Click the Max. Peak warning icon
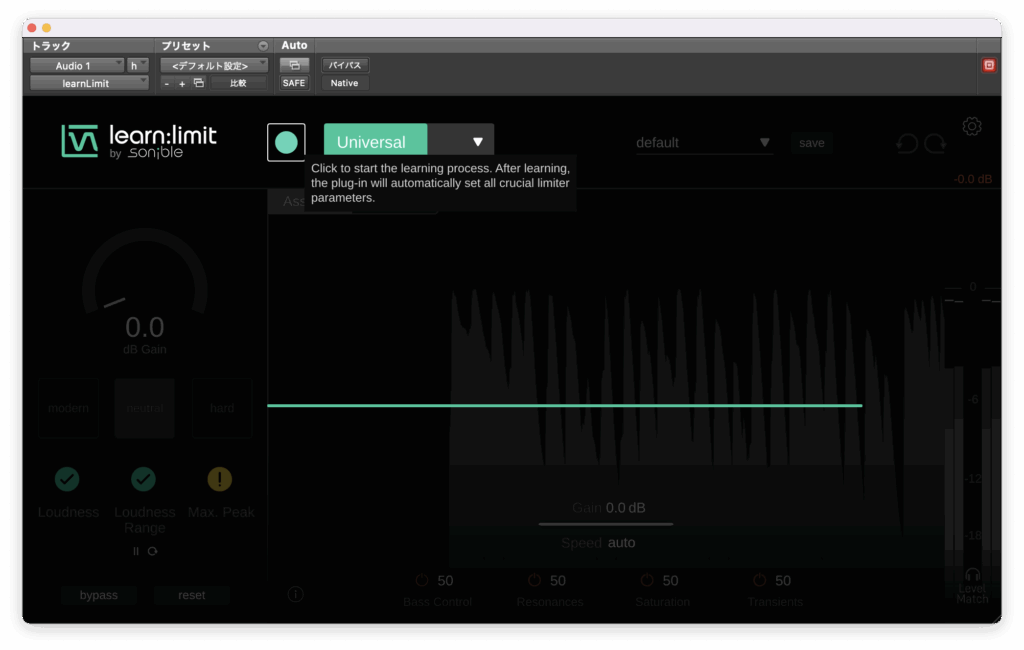The height and width of the screenshot is (650, 1024). click(x=219, y=479)
